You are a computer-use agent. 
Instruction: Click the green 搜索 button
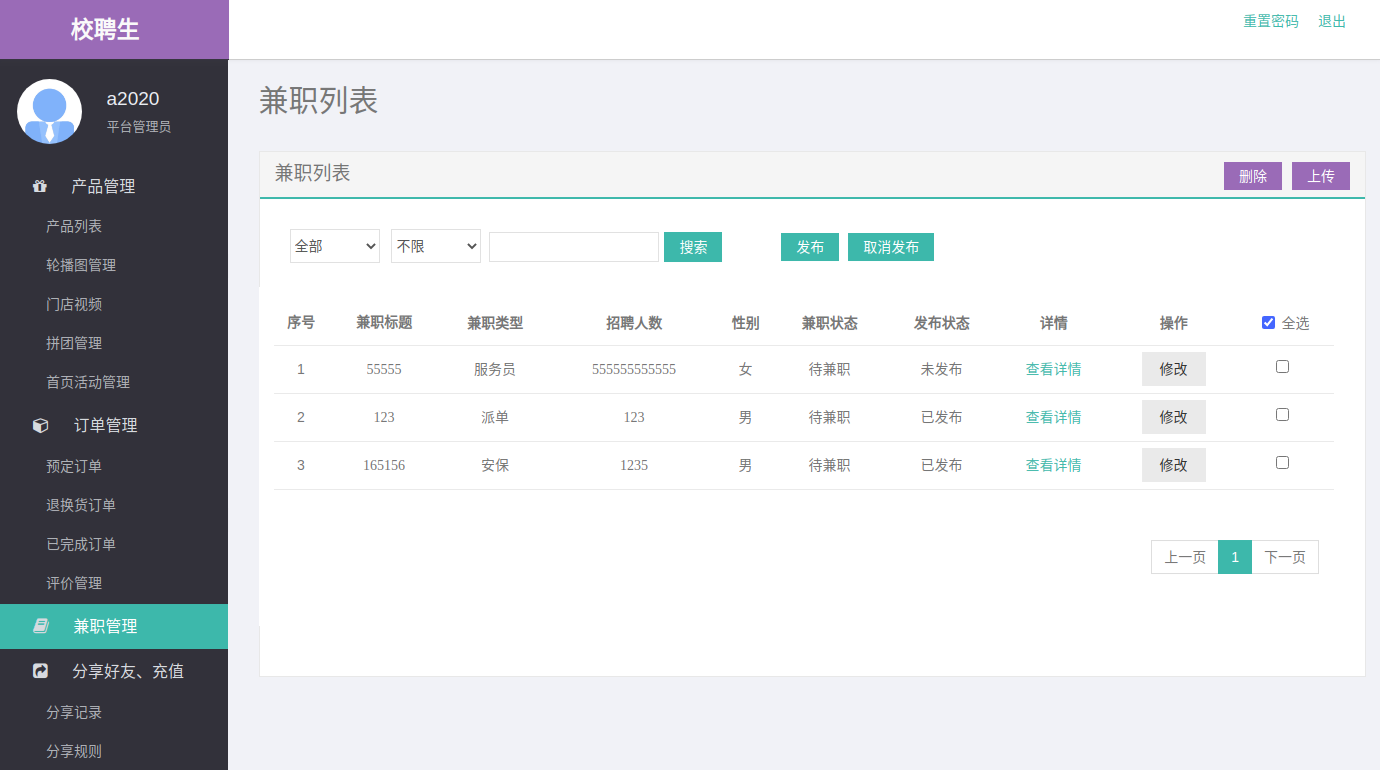coord(693,247)
